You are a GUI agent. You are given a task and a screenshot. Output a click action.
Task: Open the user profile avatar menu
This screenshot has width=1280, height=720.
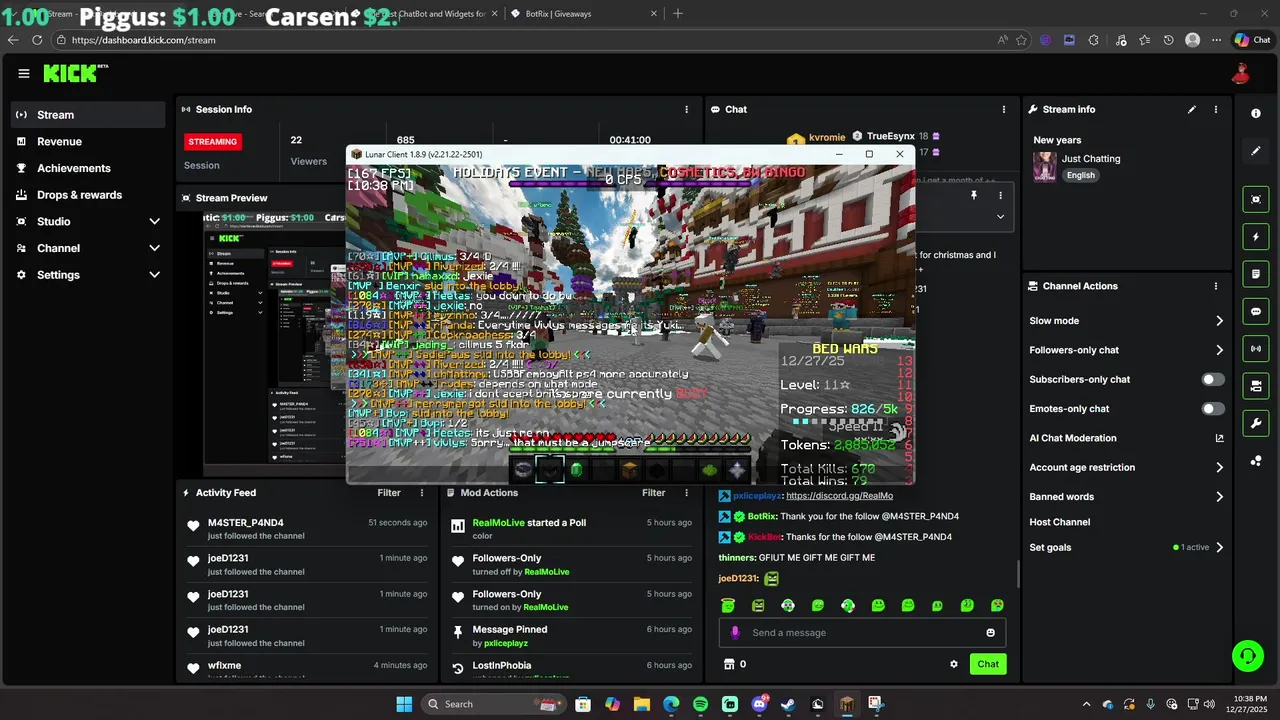click(x=1241, y=73)
